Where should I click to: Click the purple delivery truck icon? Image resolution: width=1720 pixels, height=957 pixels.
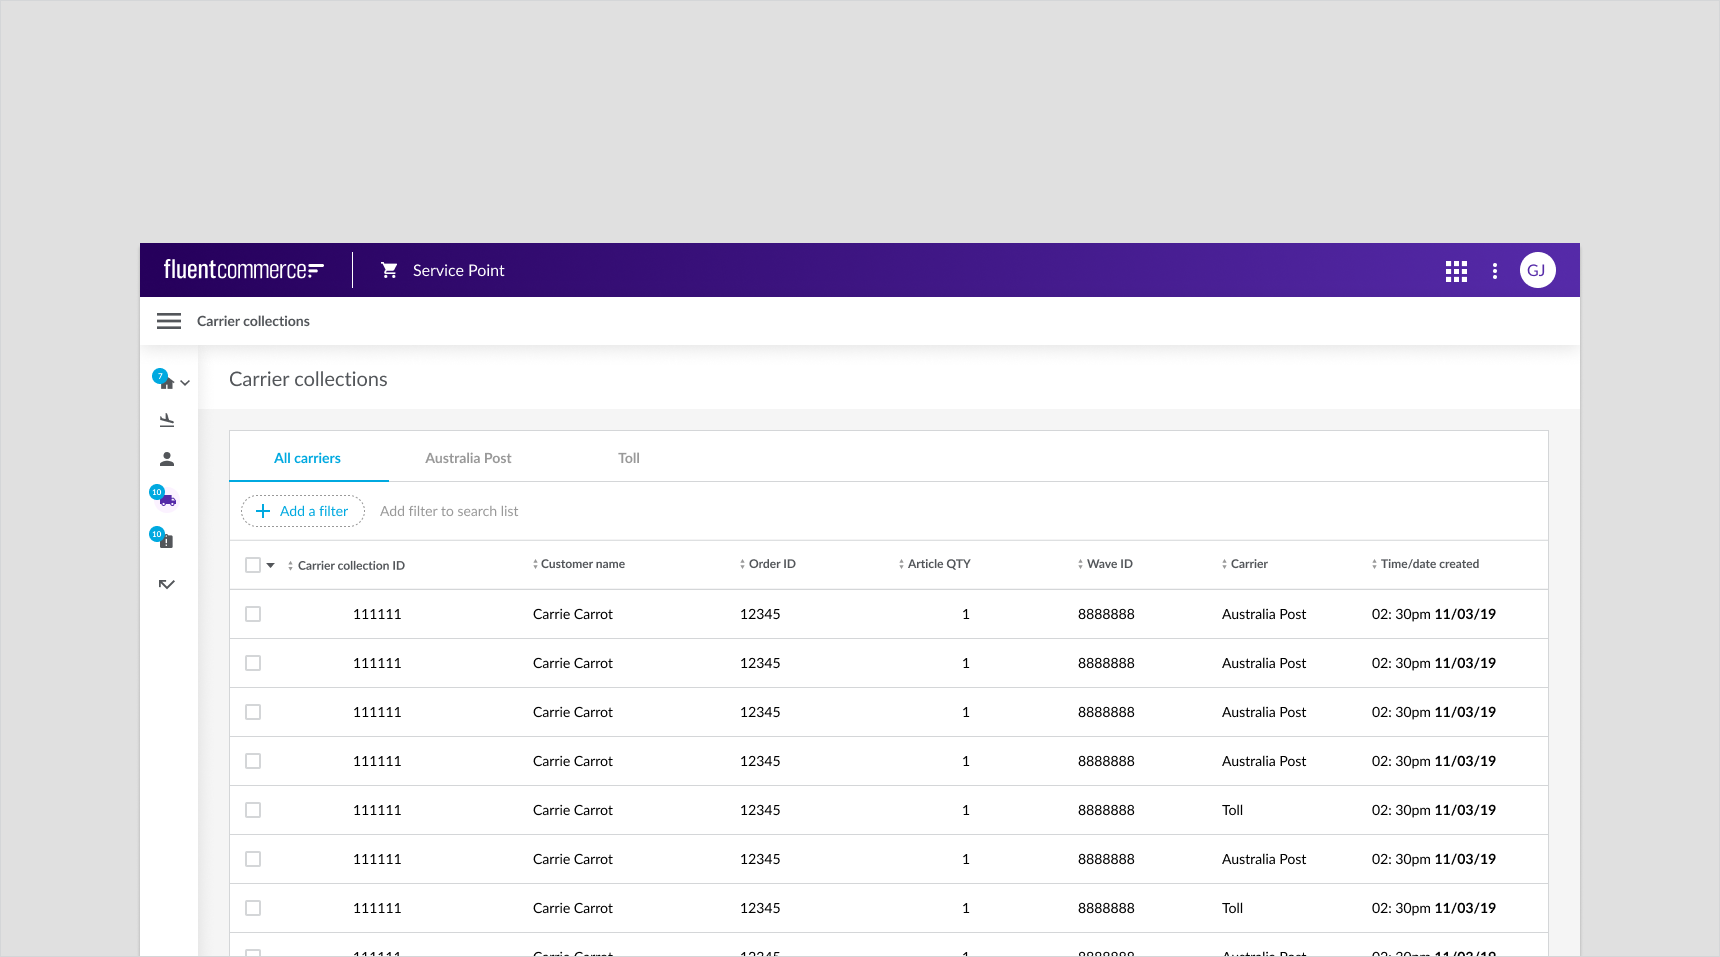[x=167, y=500]
